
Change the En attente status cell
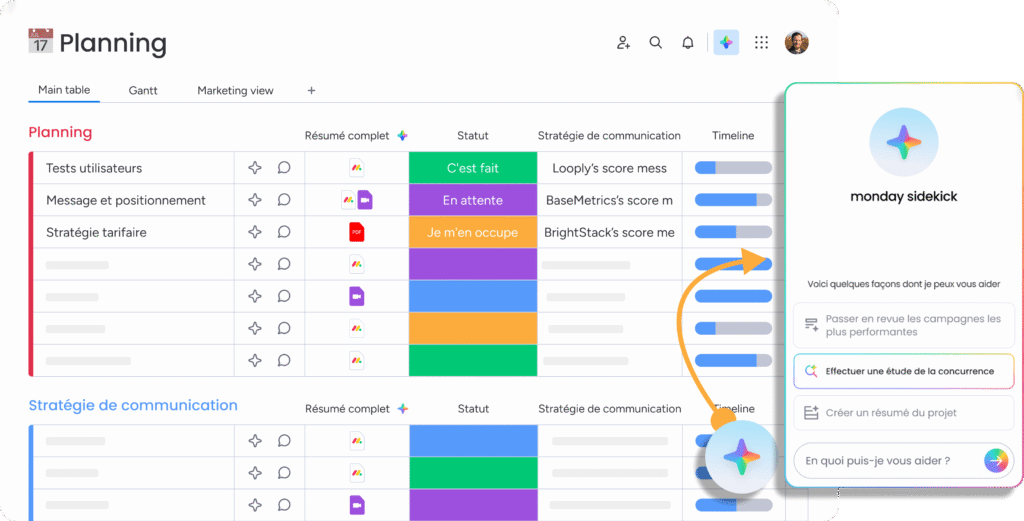click(473, 200)
